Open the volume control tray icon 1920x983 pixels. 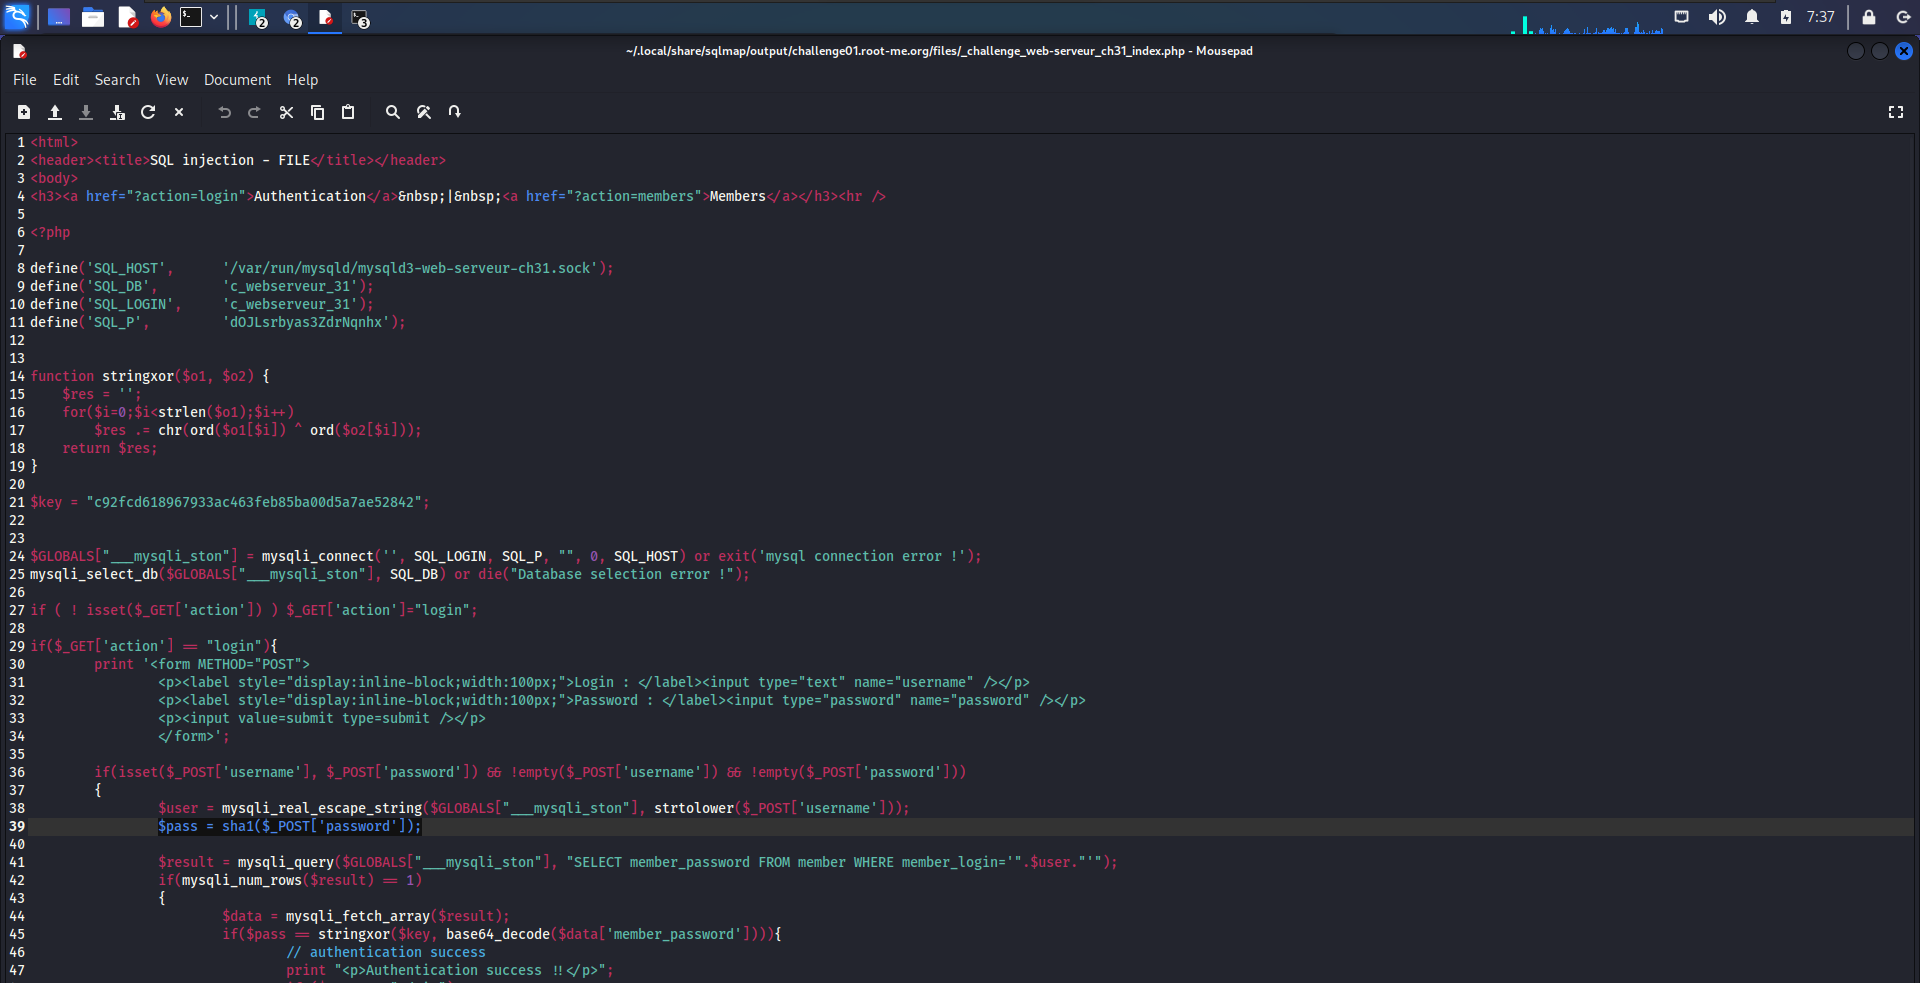tap(1717, 17)
